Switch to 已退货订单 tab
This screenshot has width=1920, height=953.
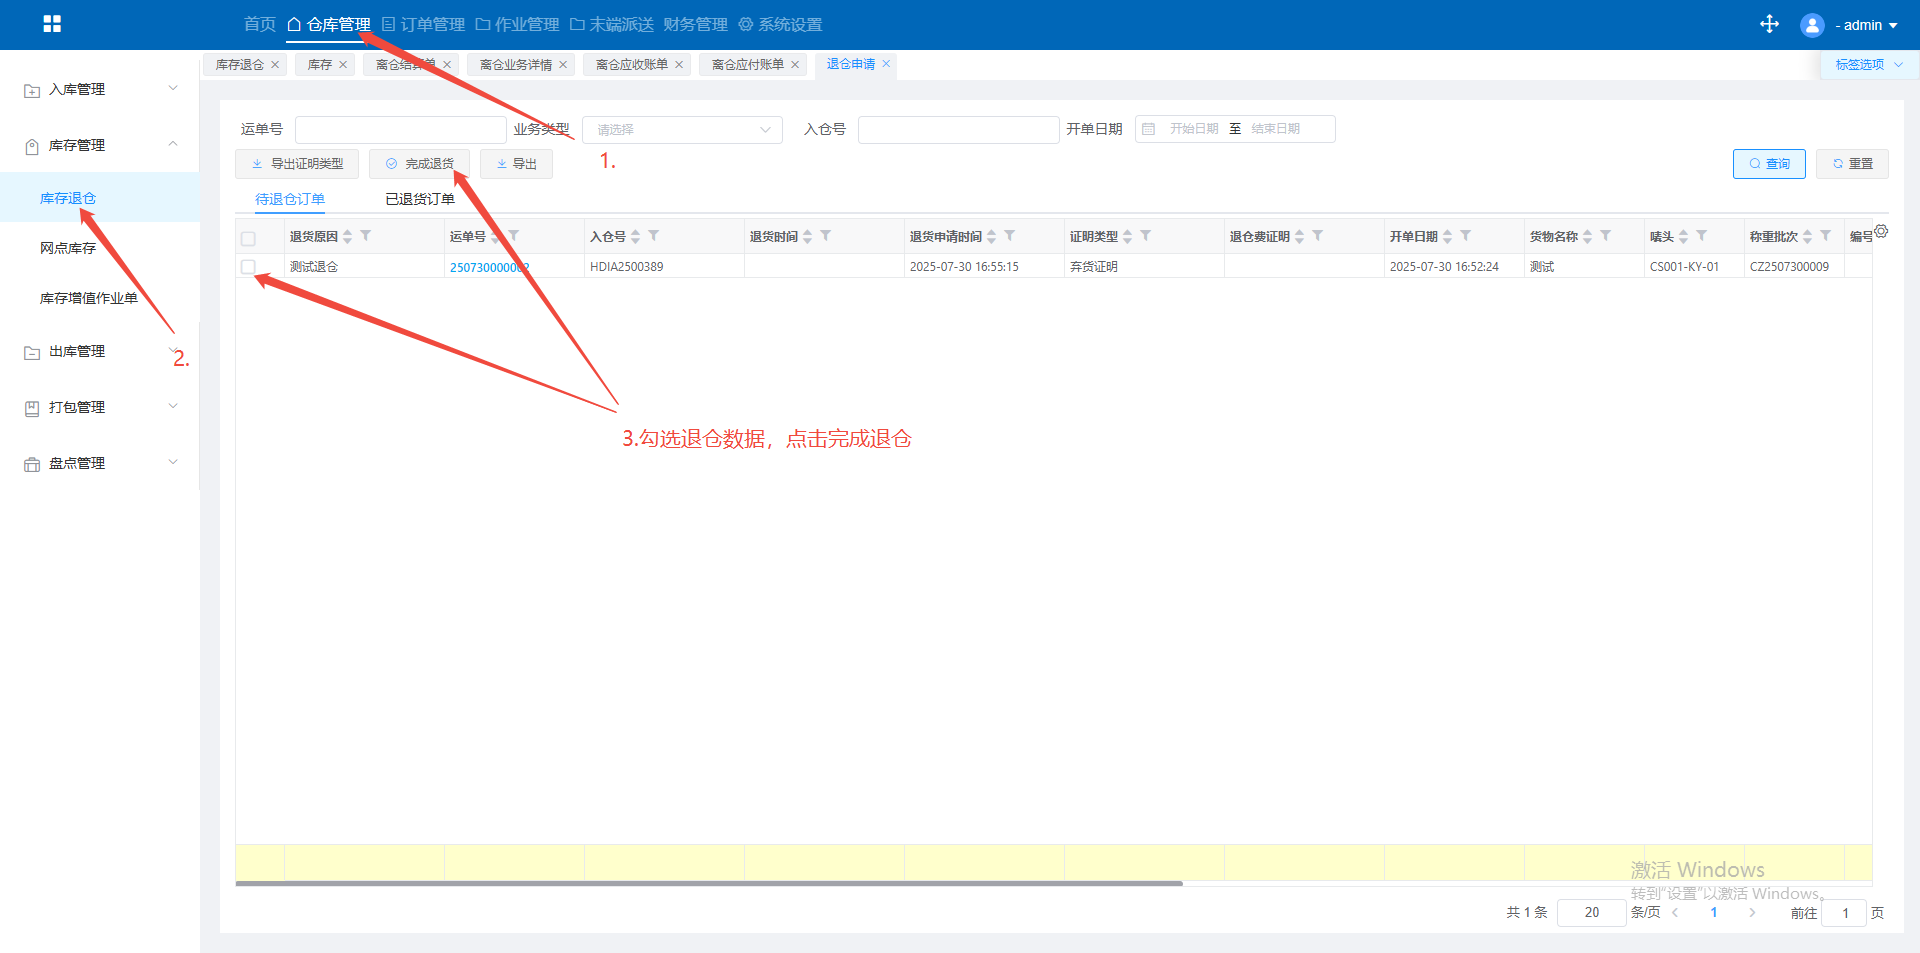(x=420, y=199)
